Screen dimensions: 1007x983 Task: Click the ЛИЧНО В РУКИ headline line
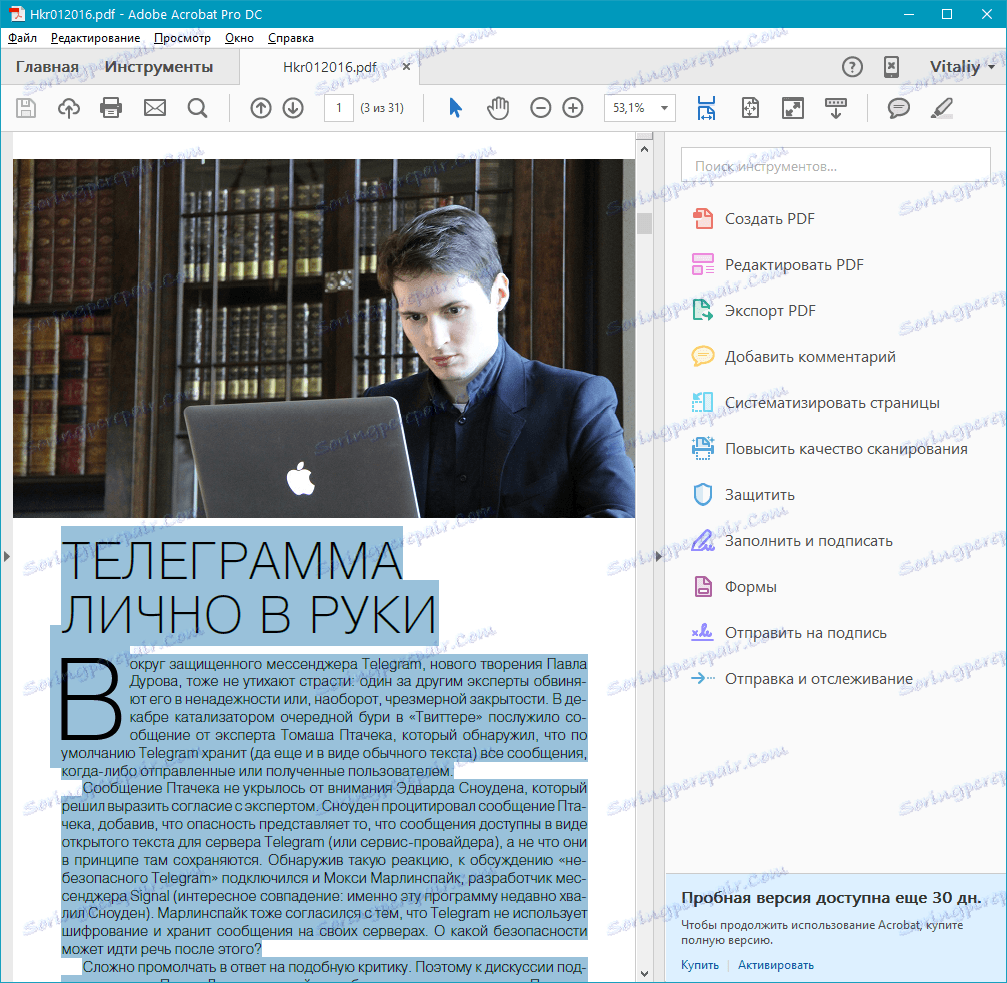(x=249, y=614)
